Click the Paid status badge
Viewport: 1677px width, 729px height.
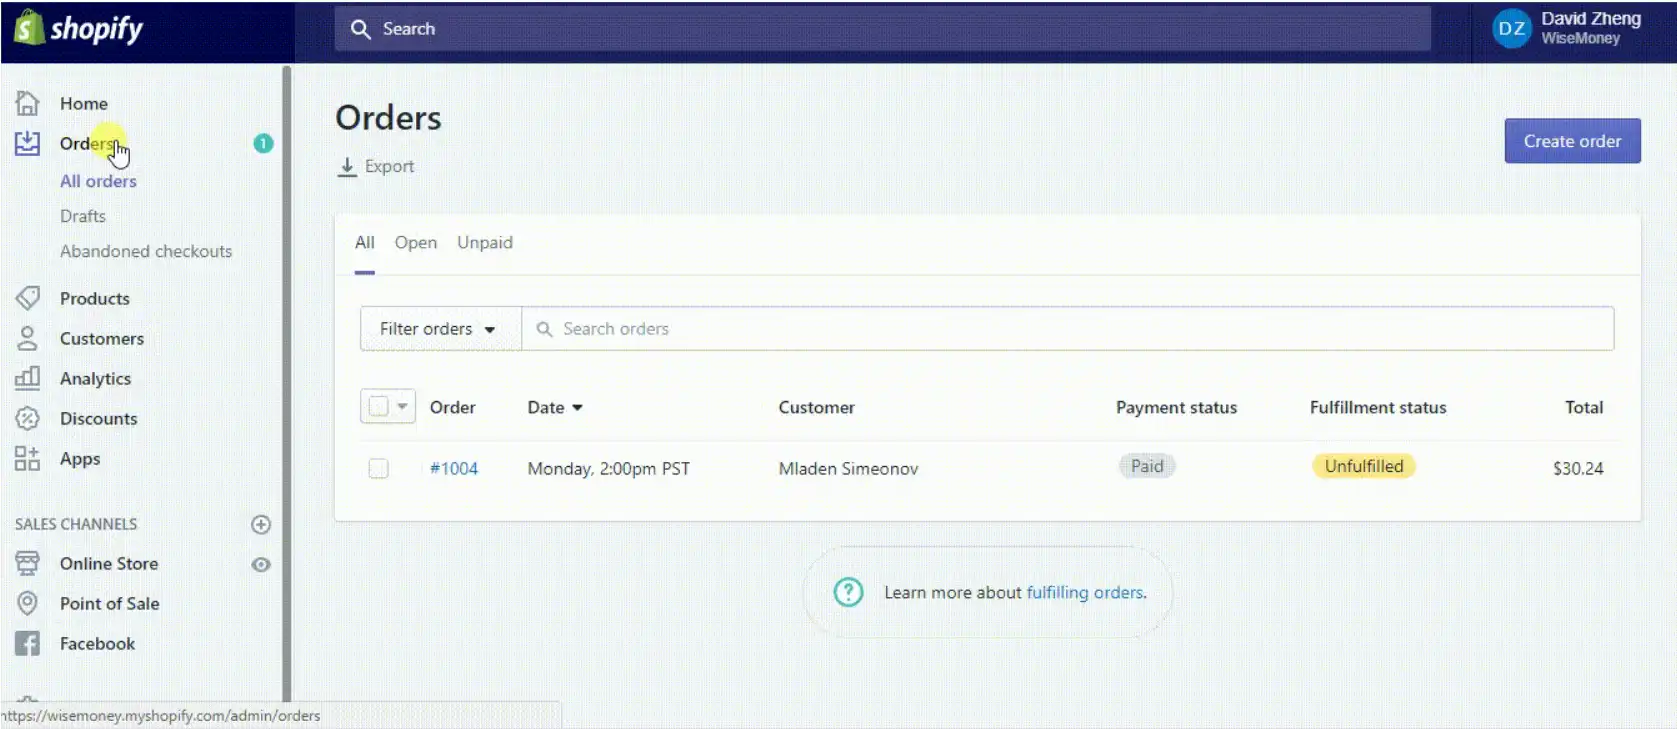(x=1147, y=466)
